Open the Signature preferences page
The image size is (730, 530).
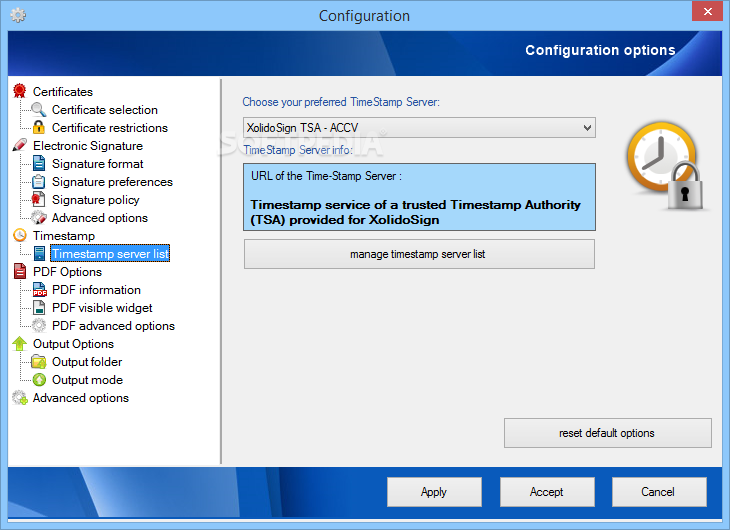[112, 182]
